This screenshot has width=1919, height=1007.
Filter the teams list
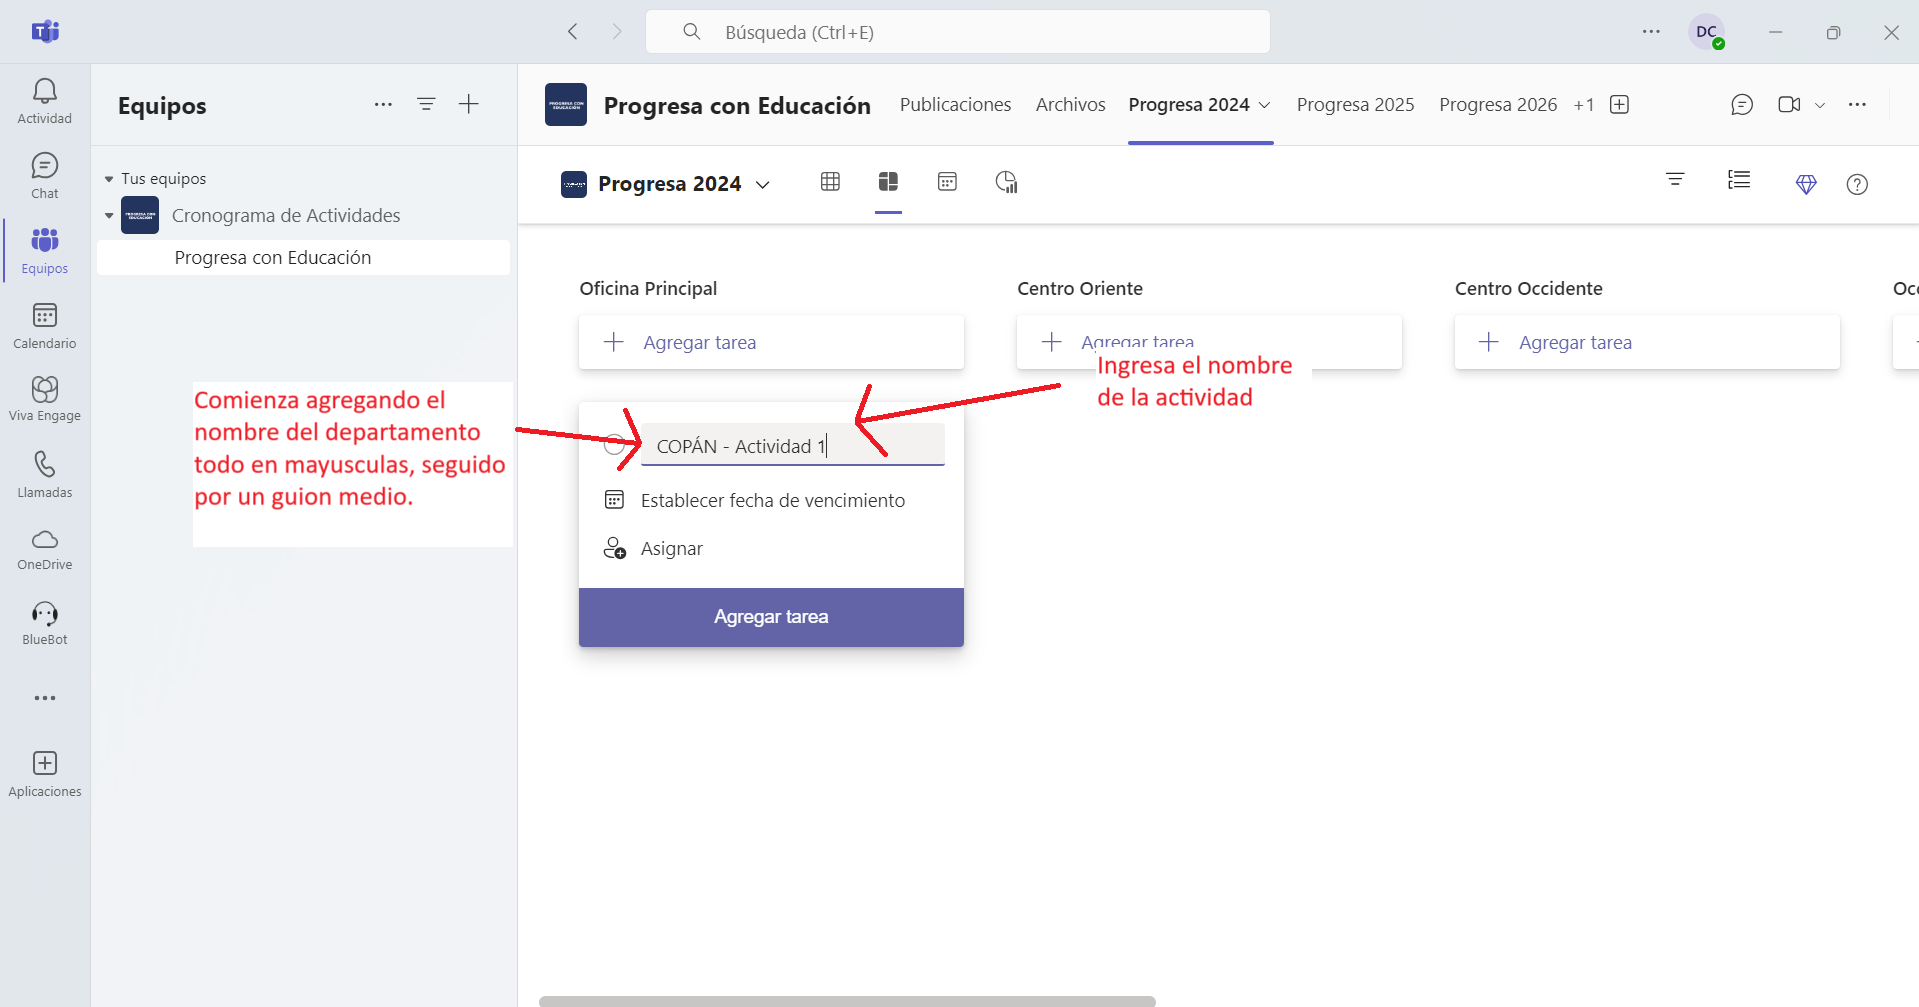pyautogui.click(x=426, y=104)
